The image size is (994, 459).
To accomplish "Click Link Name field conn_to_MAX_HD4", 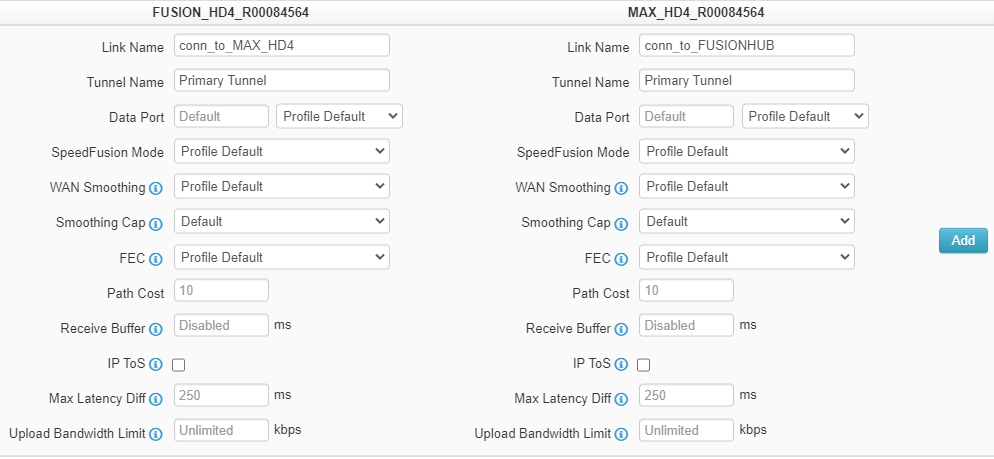I will click(x=281, y=46).
